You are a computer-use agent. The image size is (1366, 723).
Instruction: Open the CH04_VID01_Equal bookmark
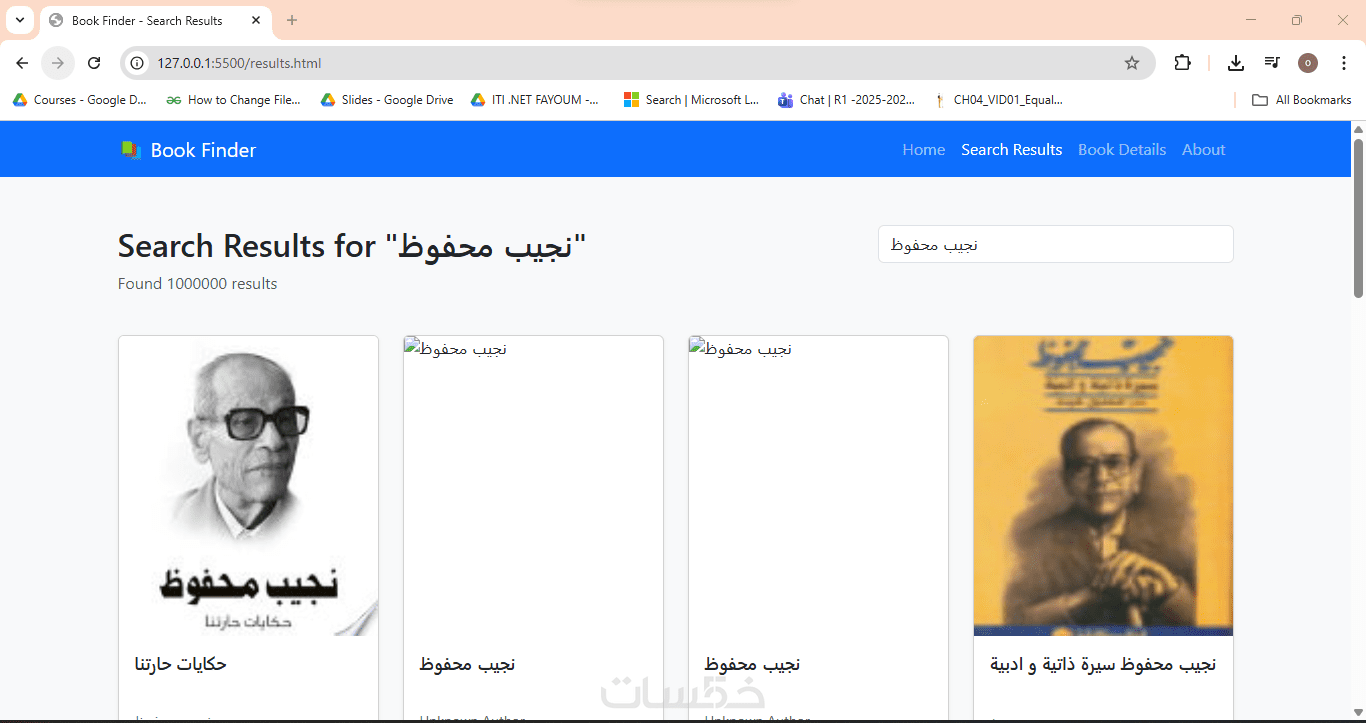point(999,100)
